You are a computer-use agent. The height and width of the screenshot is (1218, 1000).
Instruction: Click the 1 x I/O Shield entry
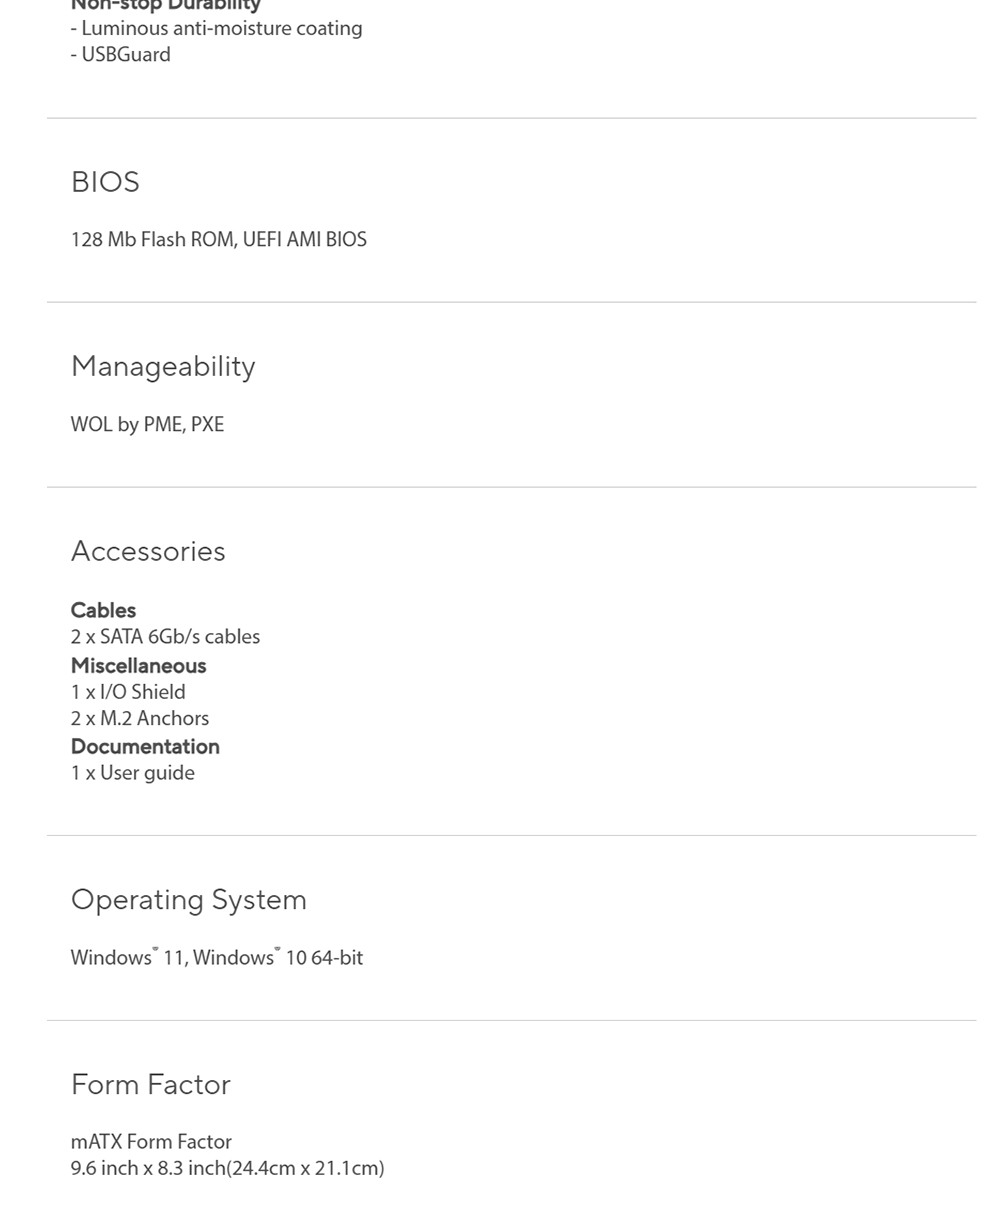point(128,692)
